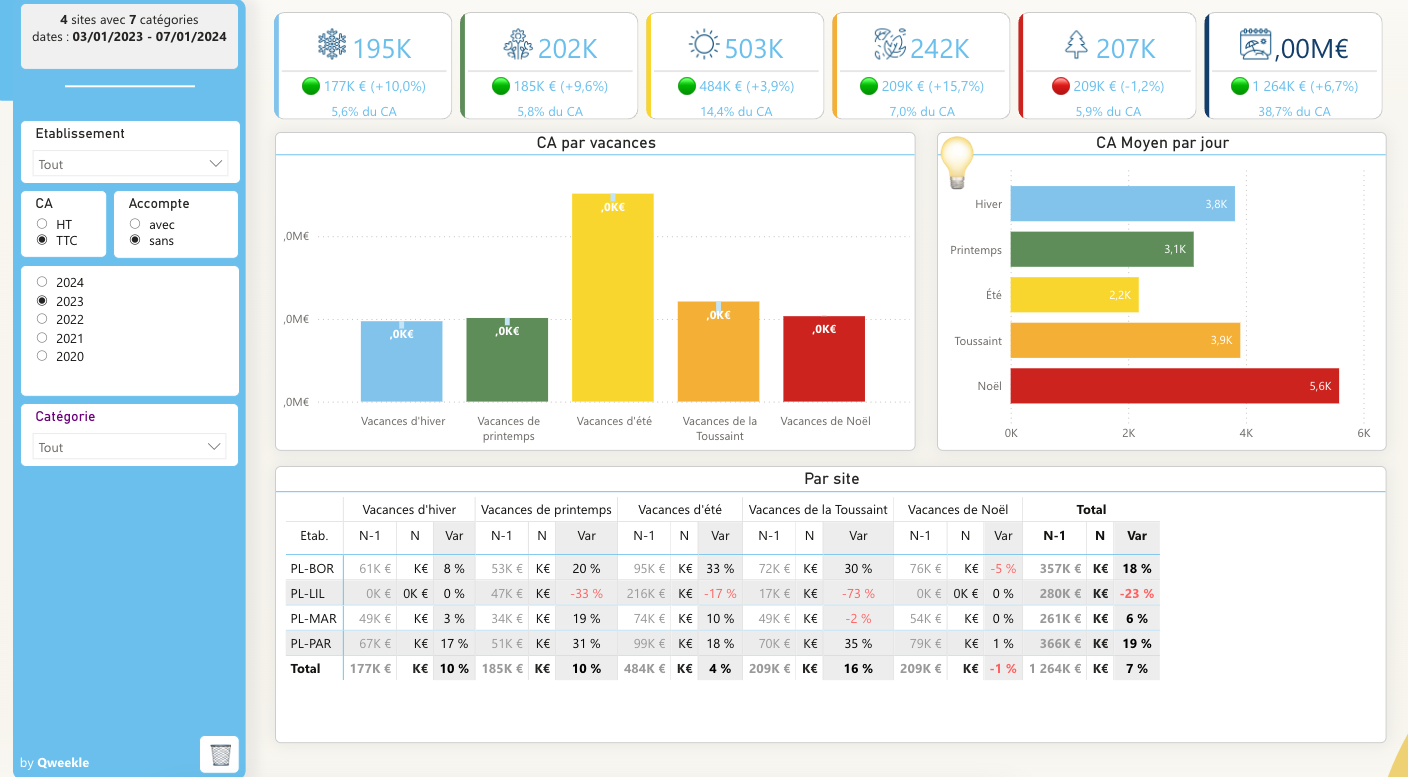Select the HT radio option
The image size is (1408, 777).
(x=42, y=224)
